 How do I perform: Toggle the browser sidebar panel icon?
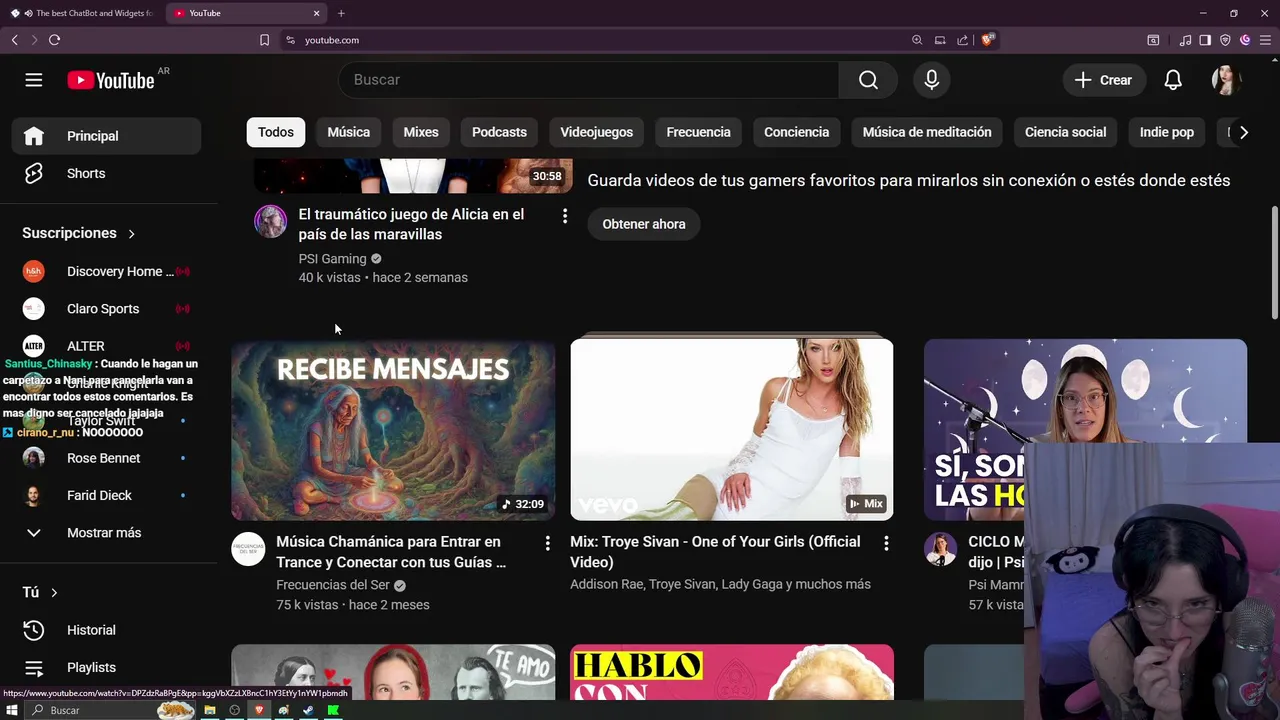coord(1205,40)
